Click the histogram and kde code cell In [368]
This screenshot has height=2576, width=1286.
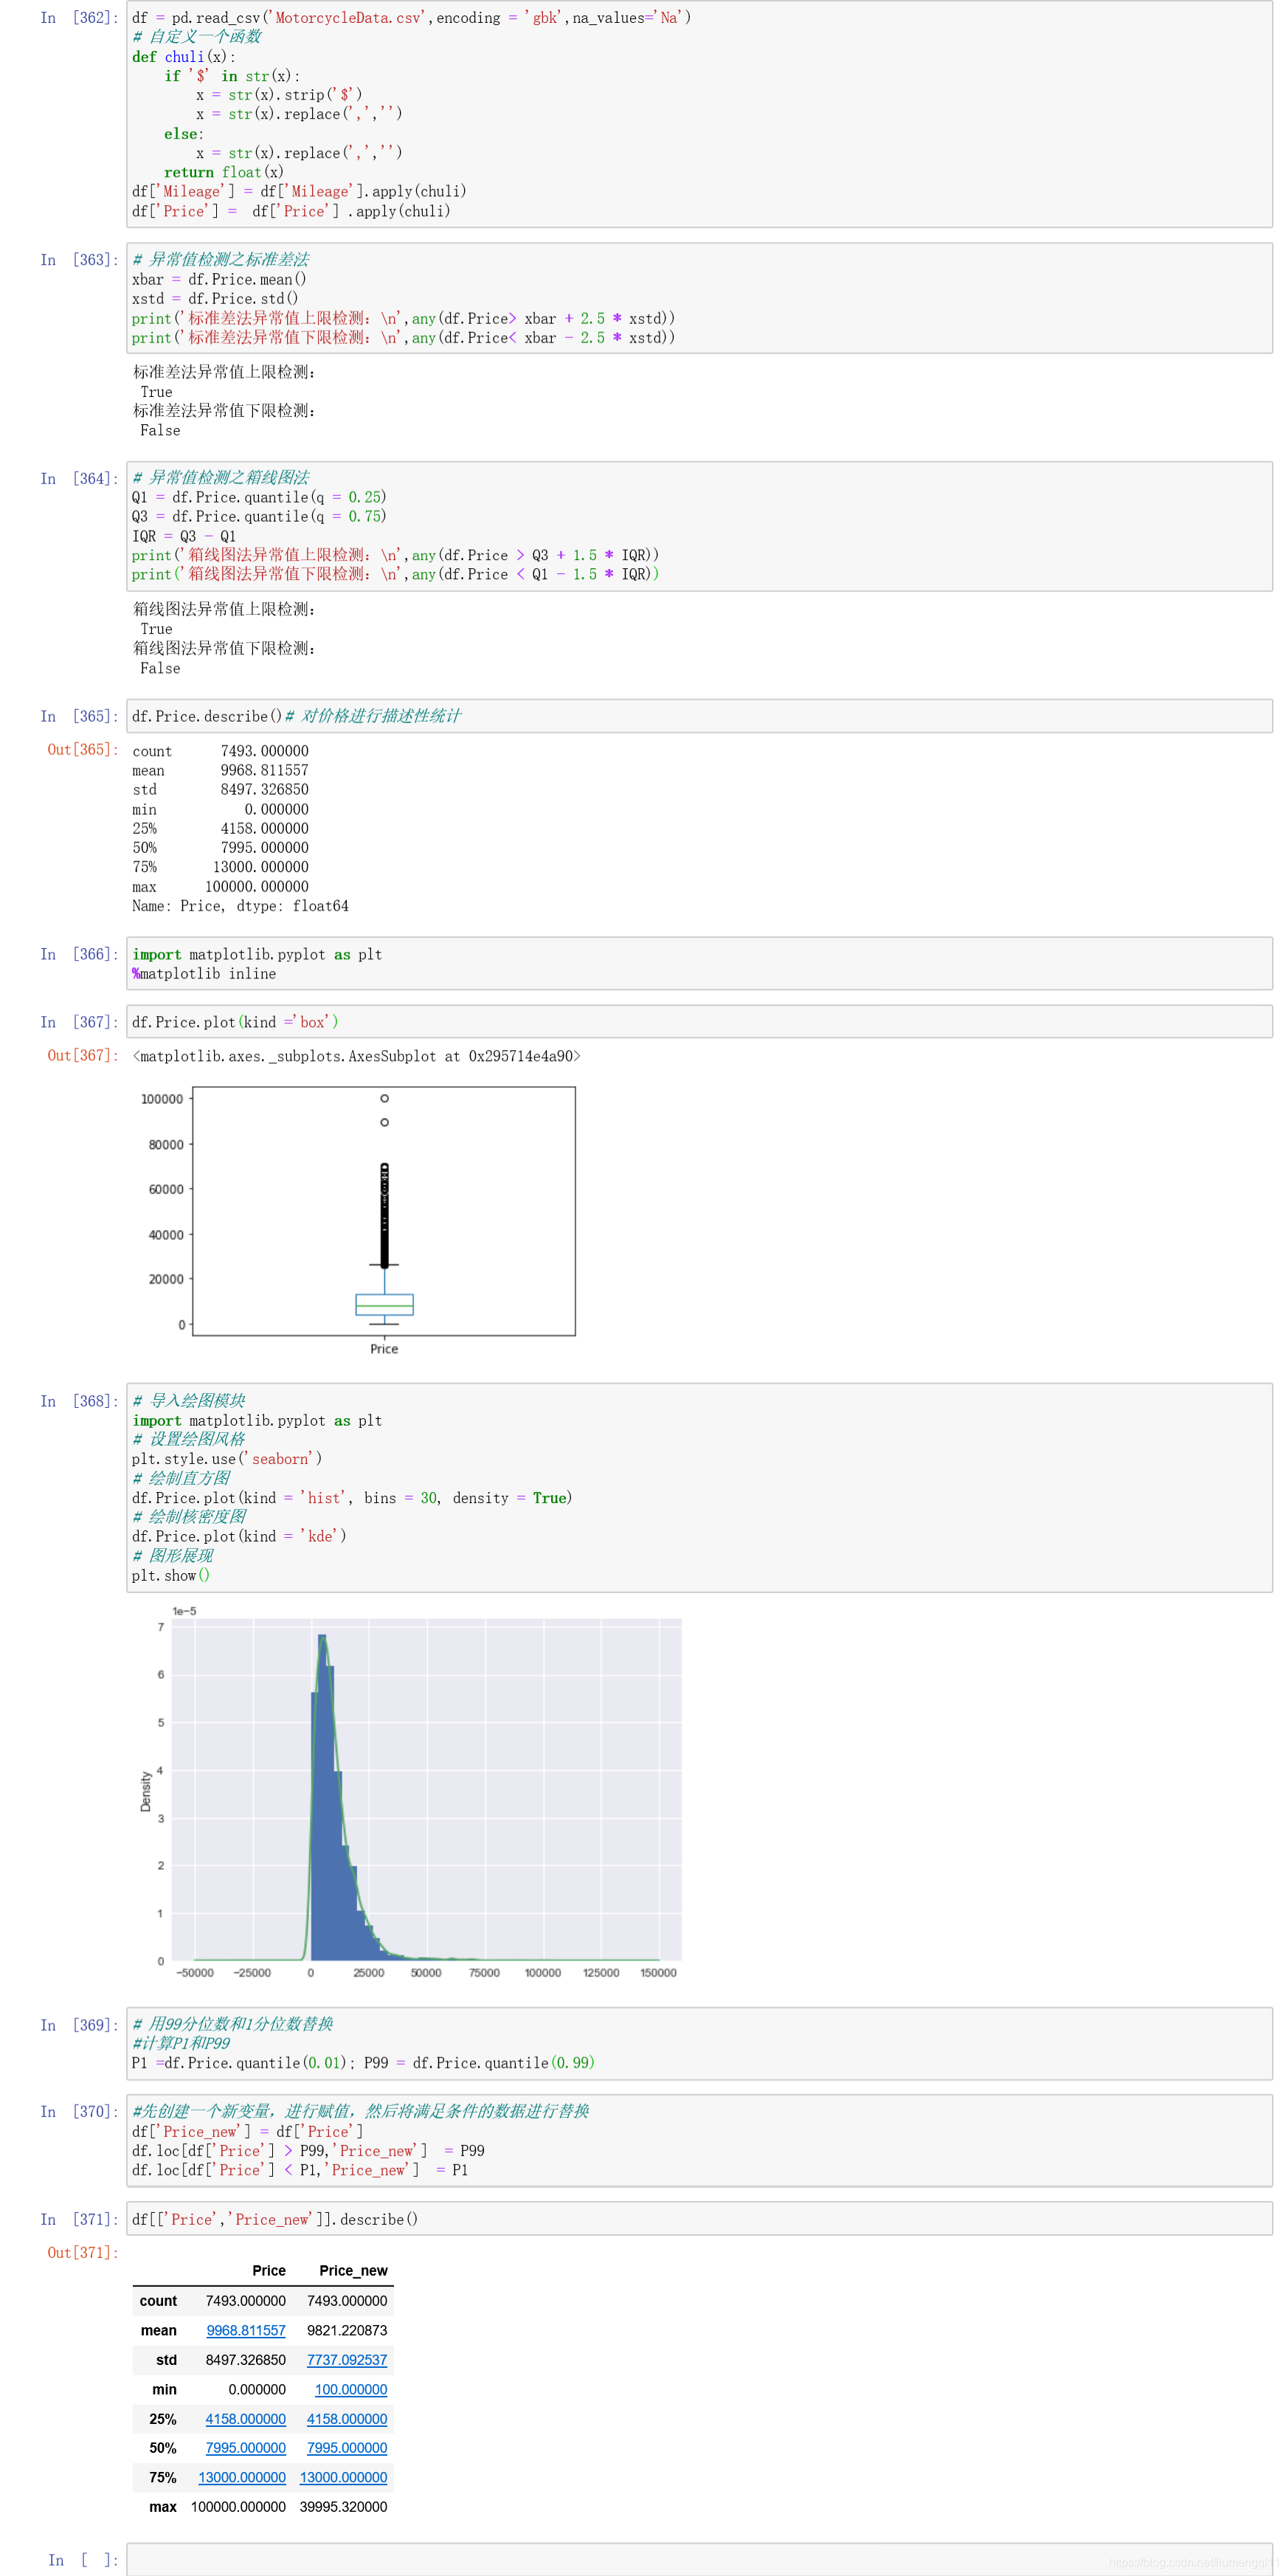[x=699, y=1488]
